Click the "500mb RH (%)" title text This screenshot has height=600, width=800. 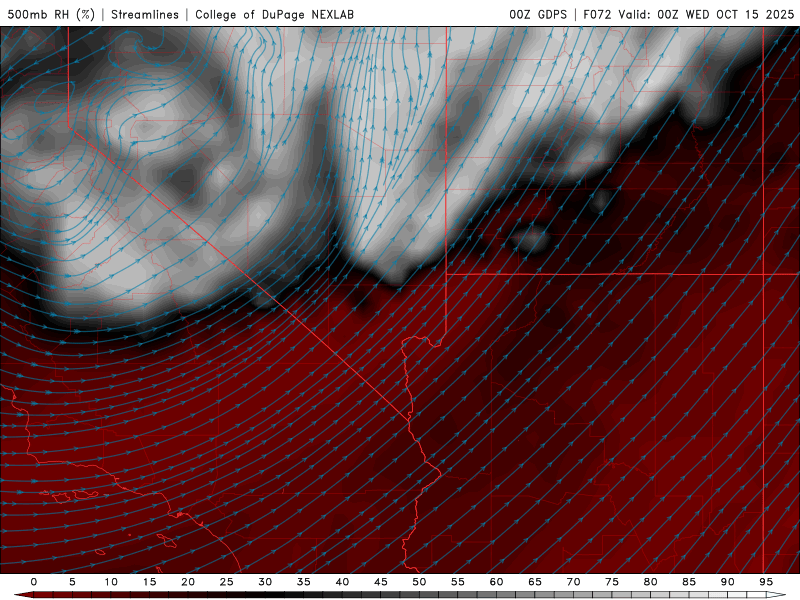tap(51, 14)
